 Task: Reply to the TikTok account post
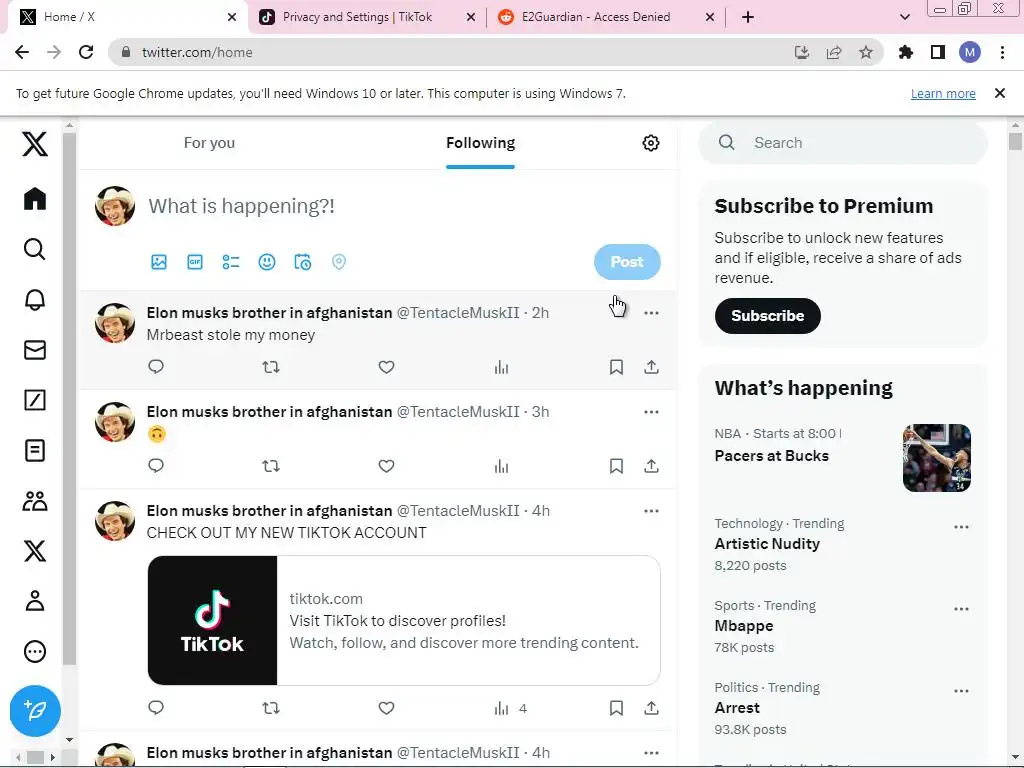coord(155,707)
